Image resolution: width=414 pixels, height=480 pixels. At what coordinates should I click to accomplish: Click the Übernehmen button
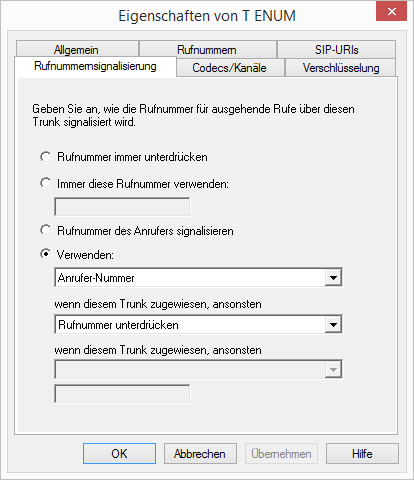pyautogui.click(x=281, y=453)
